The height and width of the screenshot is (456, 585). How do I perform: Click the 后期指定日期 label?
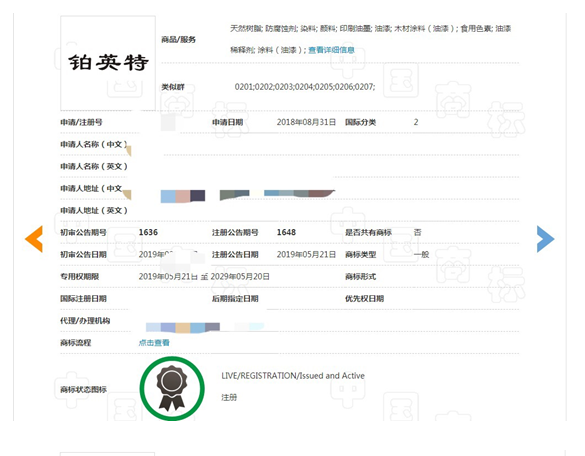tap(235, 299)
